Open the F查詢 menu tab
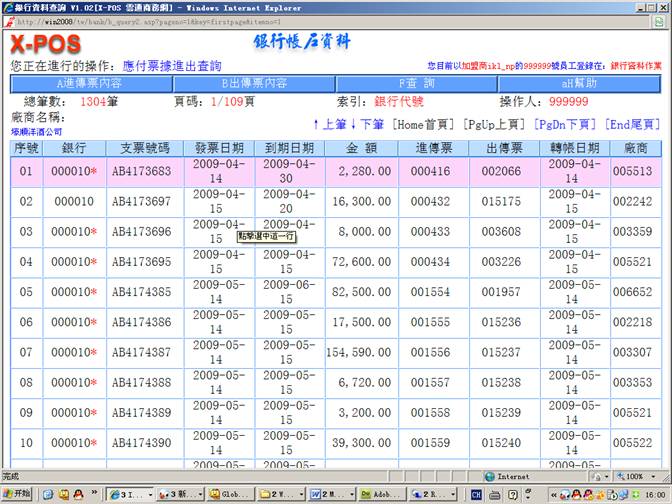This screenshot has height=504, width=672. (x=416, y=83)
